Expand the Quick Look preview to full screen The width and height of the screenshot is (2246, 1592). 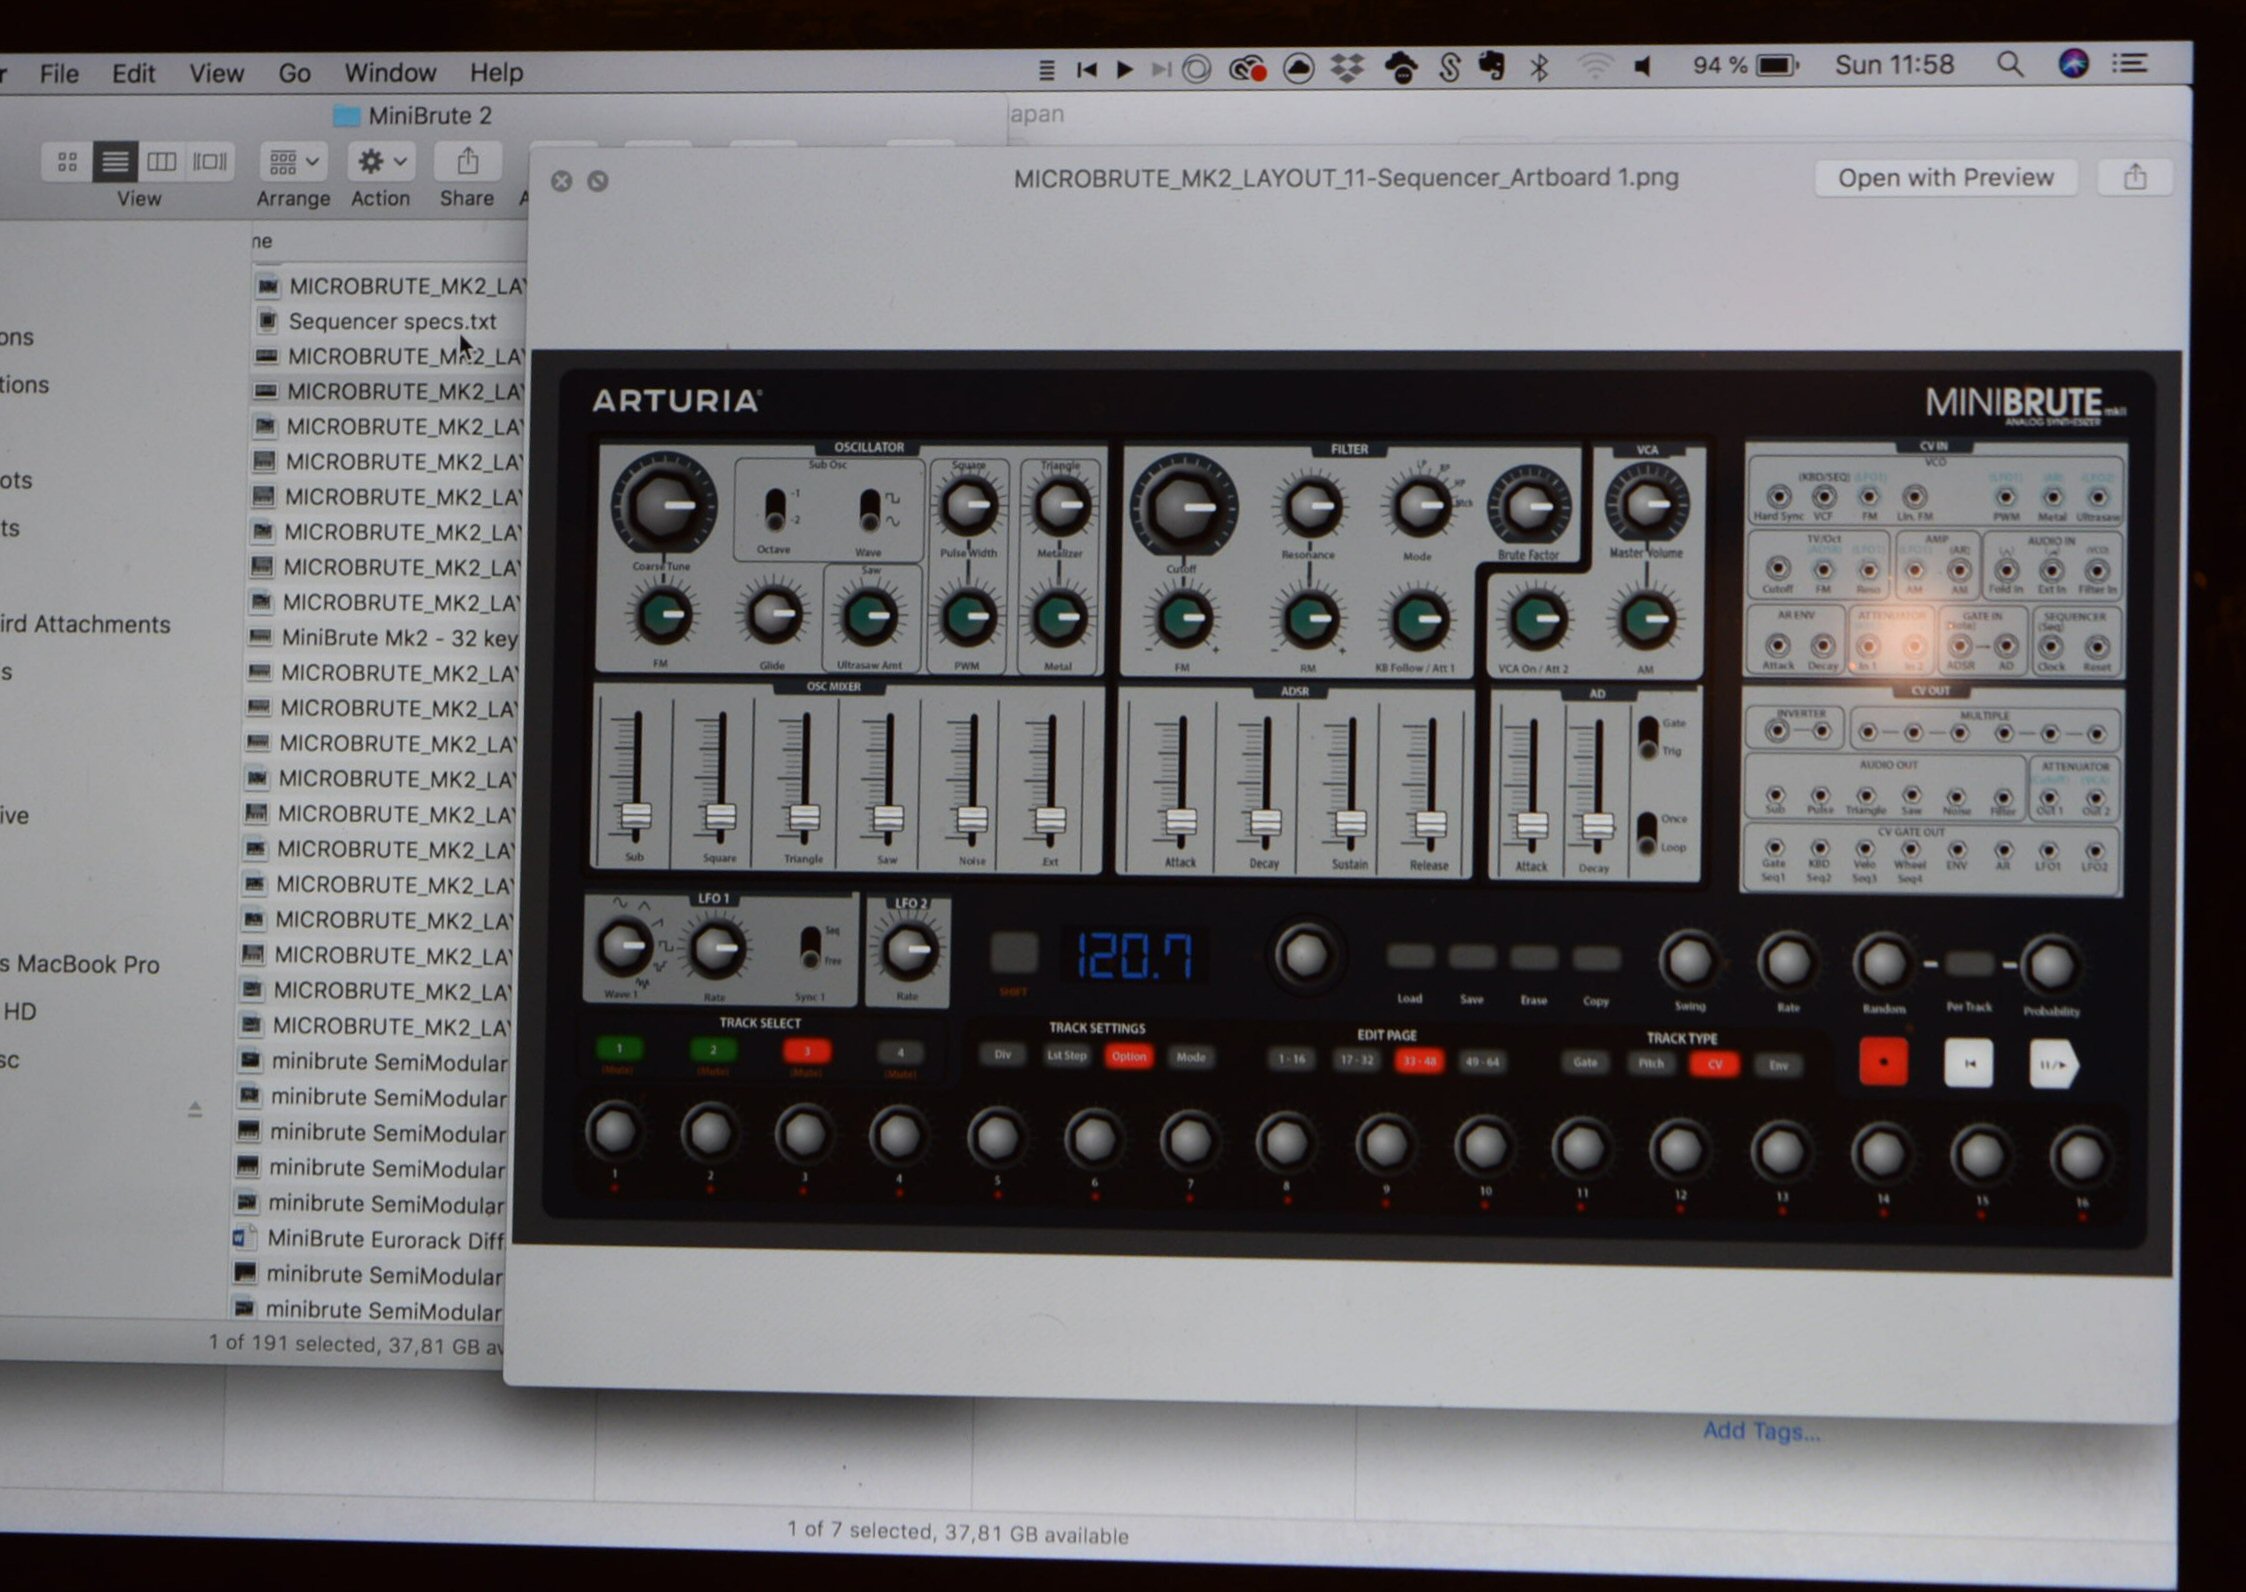tap(597, 181)
